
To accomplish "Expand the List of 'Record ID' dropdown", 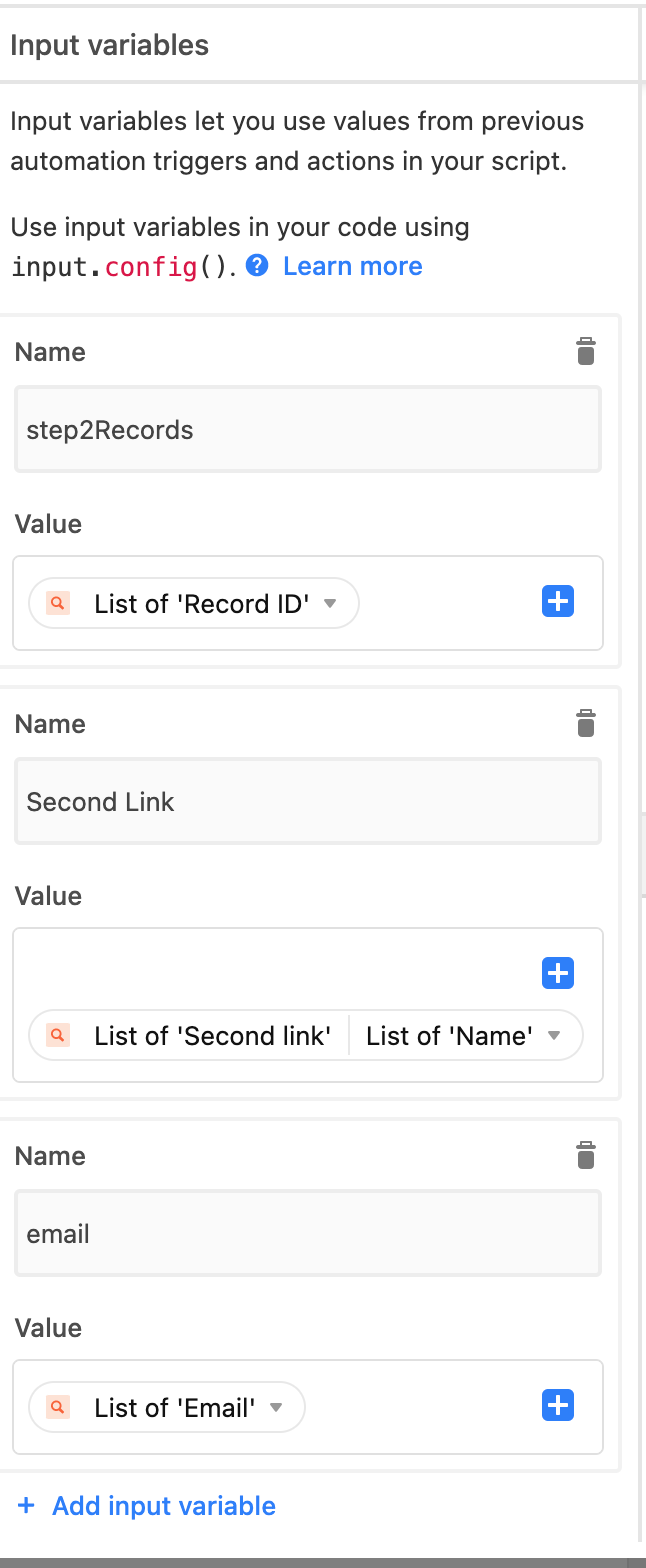I will [x=331, y=604].
